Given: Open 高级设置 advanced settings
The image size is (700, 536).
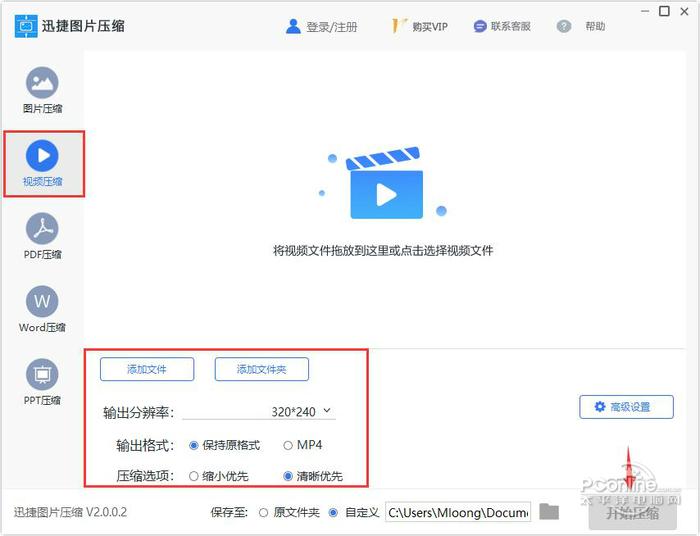Looking at the screenshot, I should pyautogui.click(x=626, y=407).
